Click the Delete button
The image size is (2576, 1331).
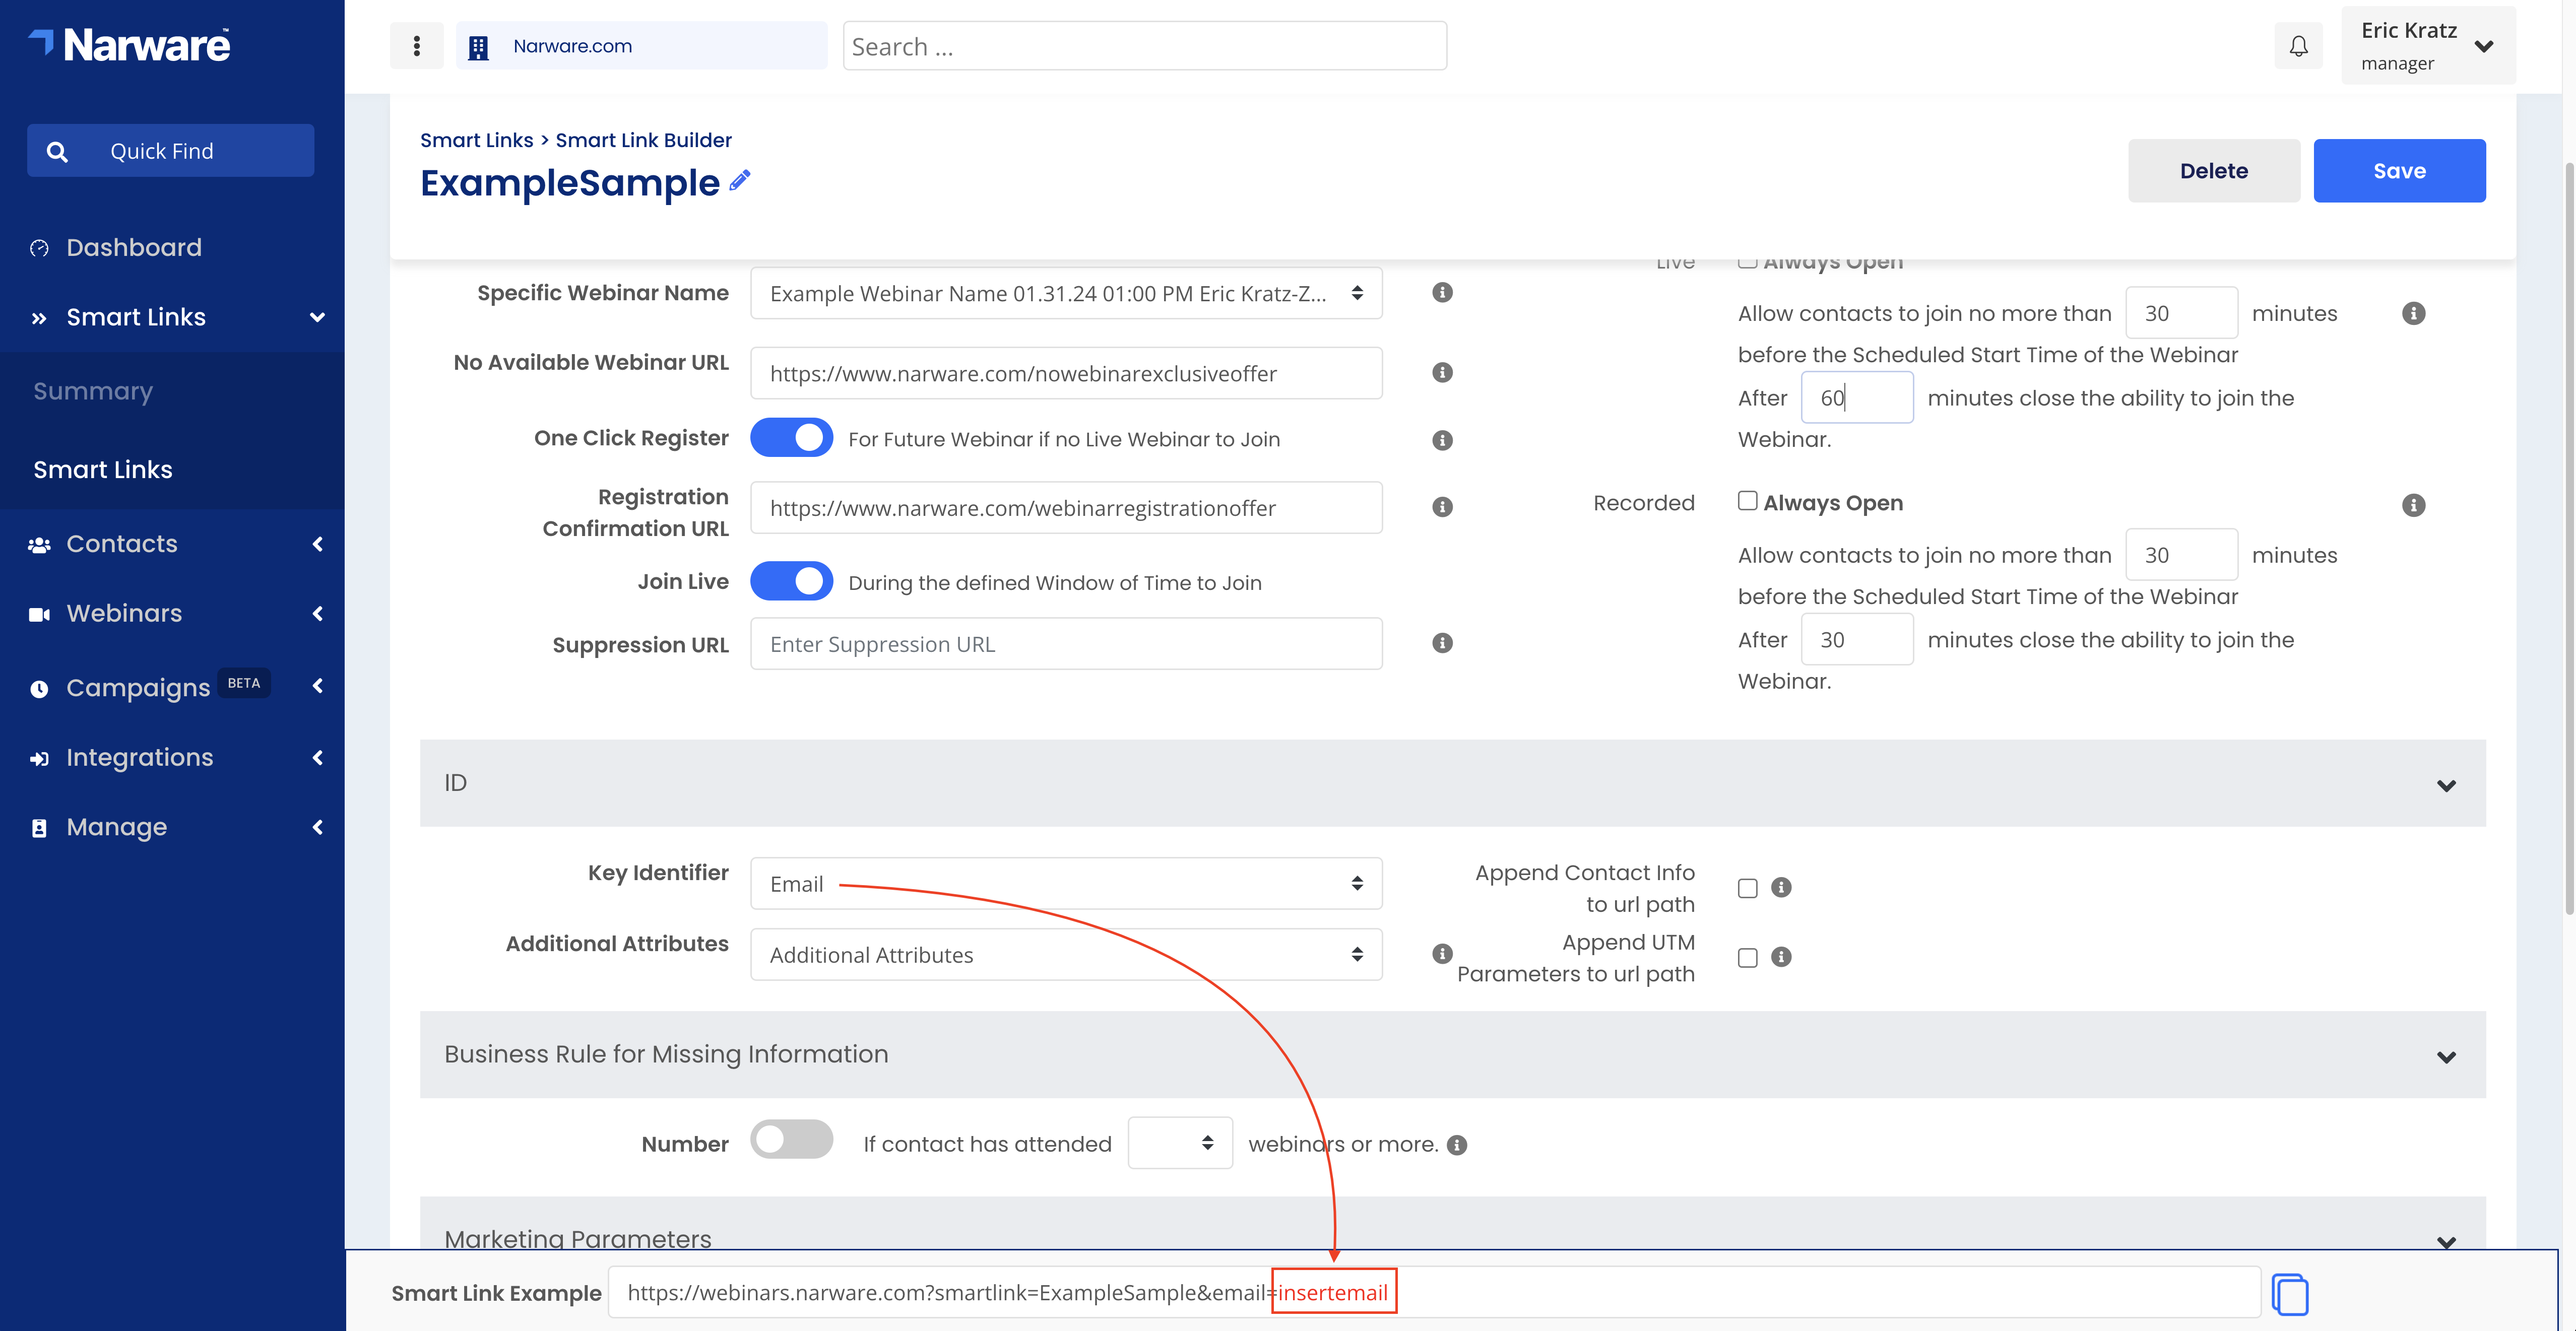tap(2213, 171)
